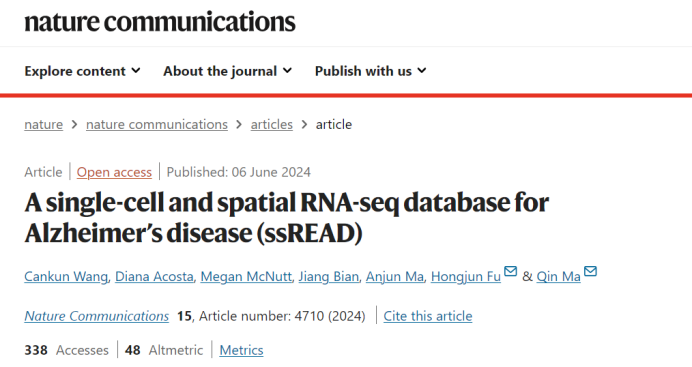The image size is (692, 367).
Task: Expand the Publish with us menu
Action: coord(371,71)
